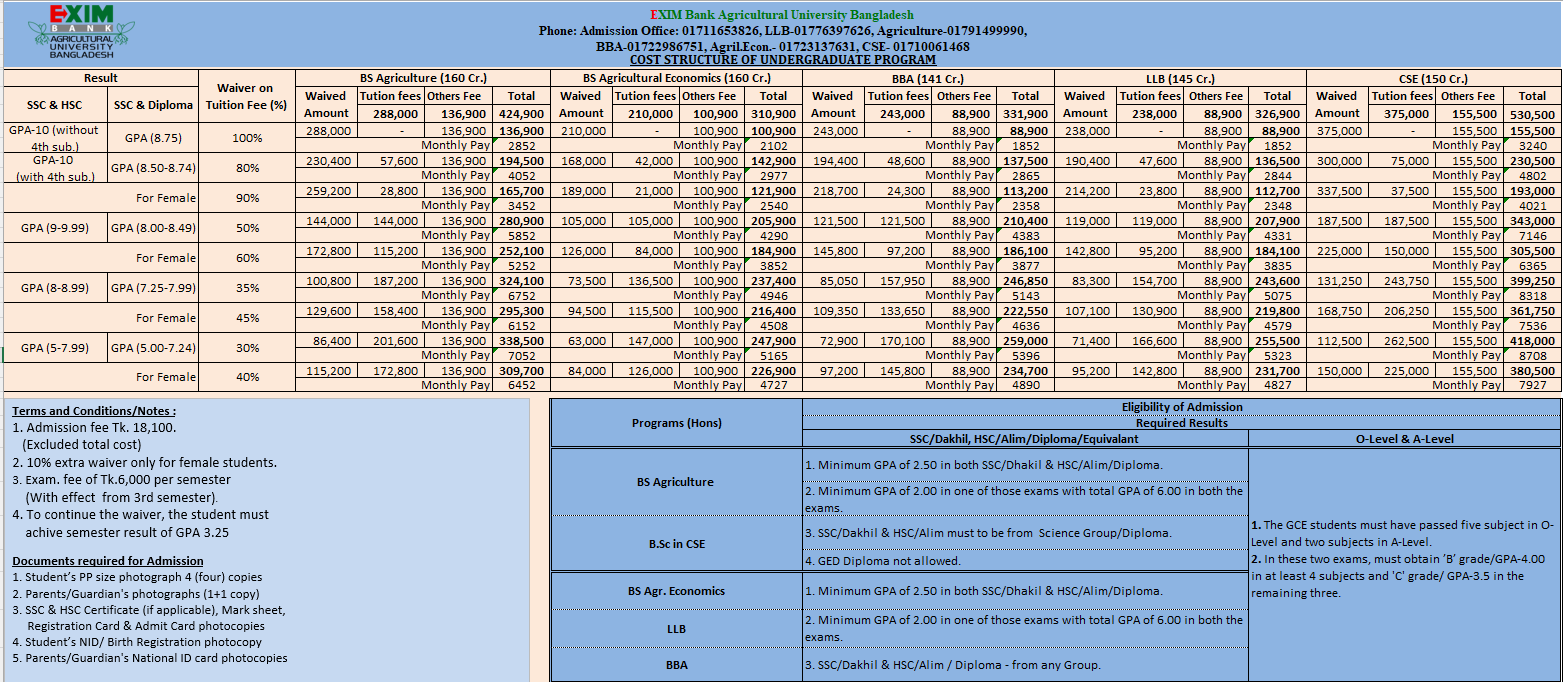
Task: Select the 'CSE (150 Cr.)' header cell
Action: (x=1434, y=78)
